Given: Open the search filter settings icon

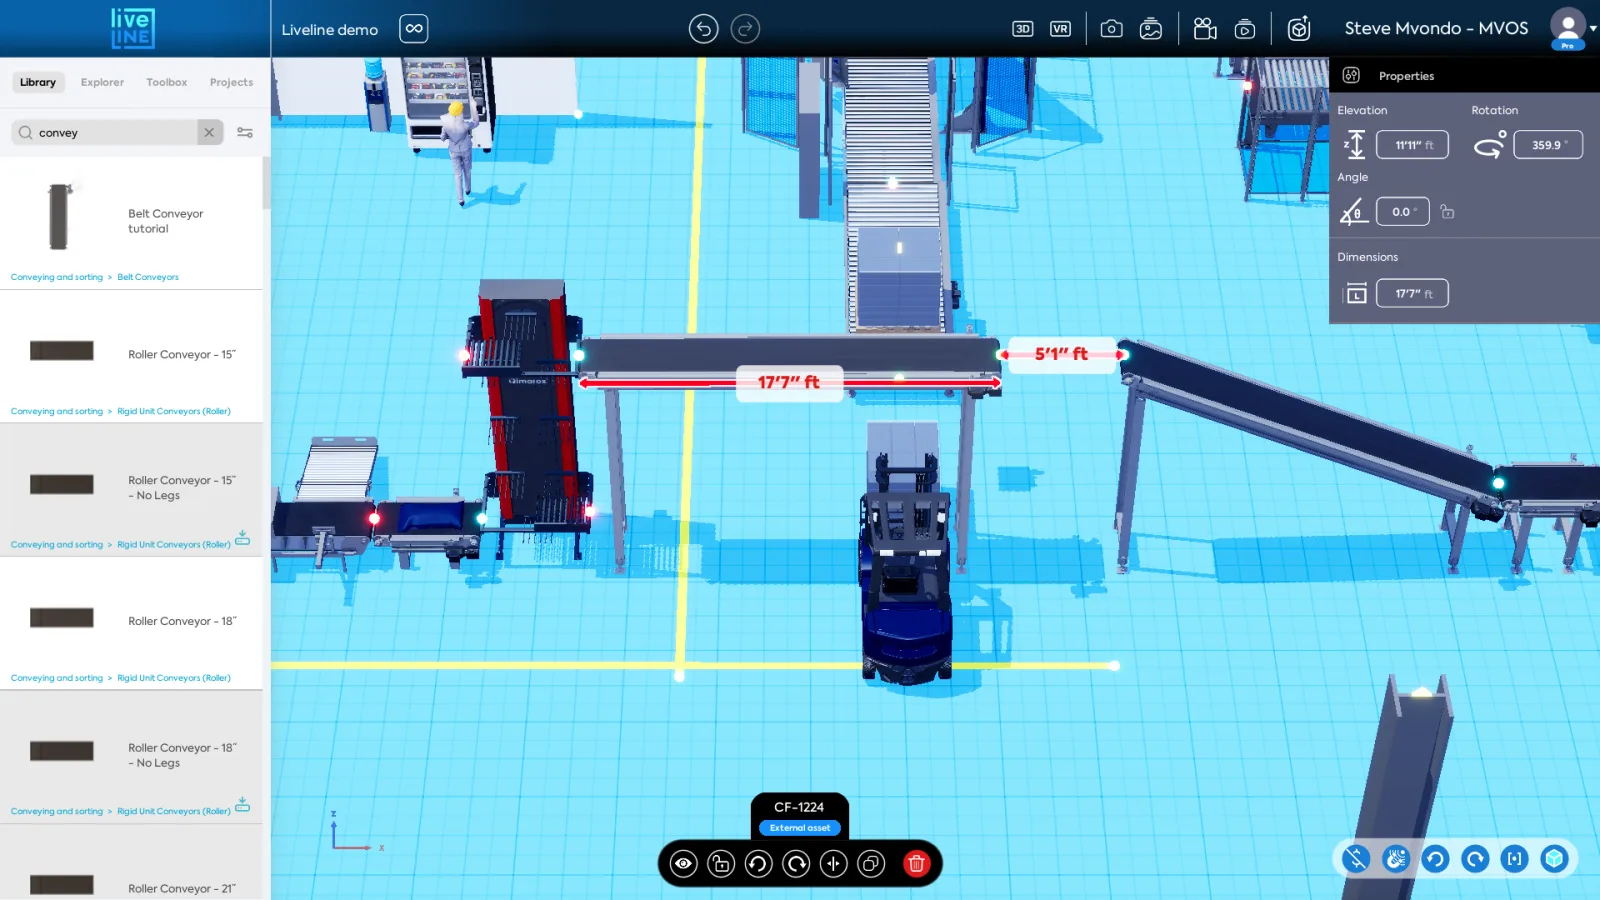Looking at the screenshot, I should pyautogui.click(x=245, y=132).
